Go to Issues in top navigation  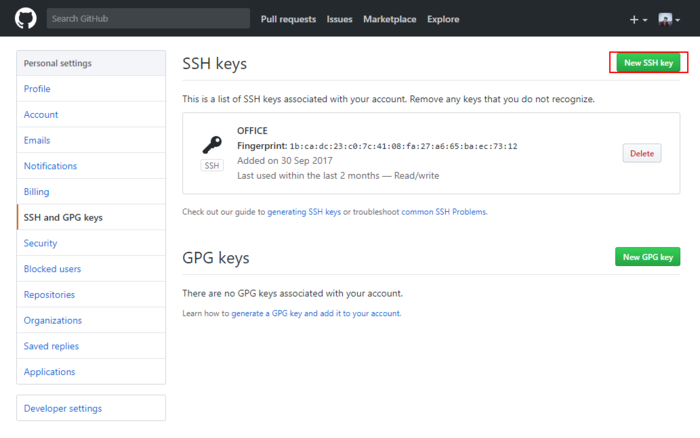[339, 19]
